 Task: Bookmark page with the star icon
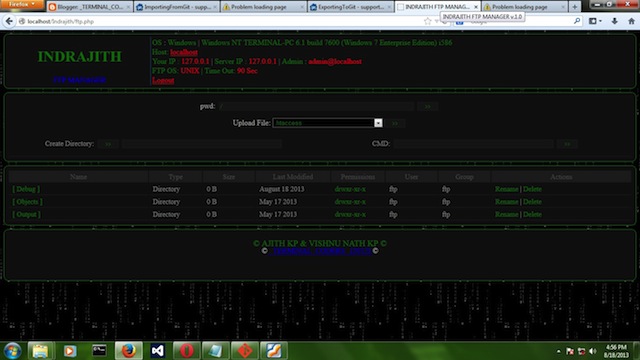click(x=427, y=21)
